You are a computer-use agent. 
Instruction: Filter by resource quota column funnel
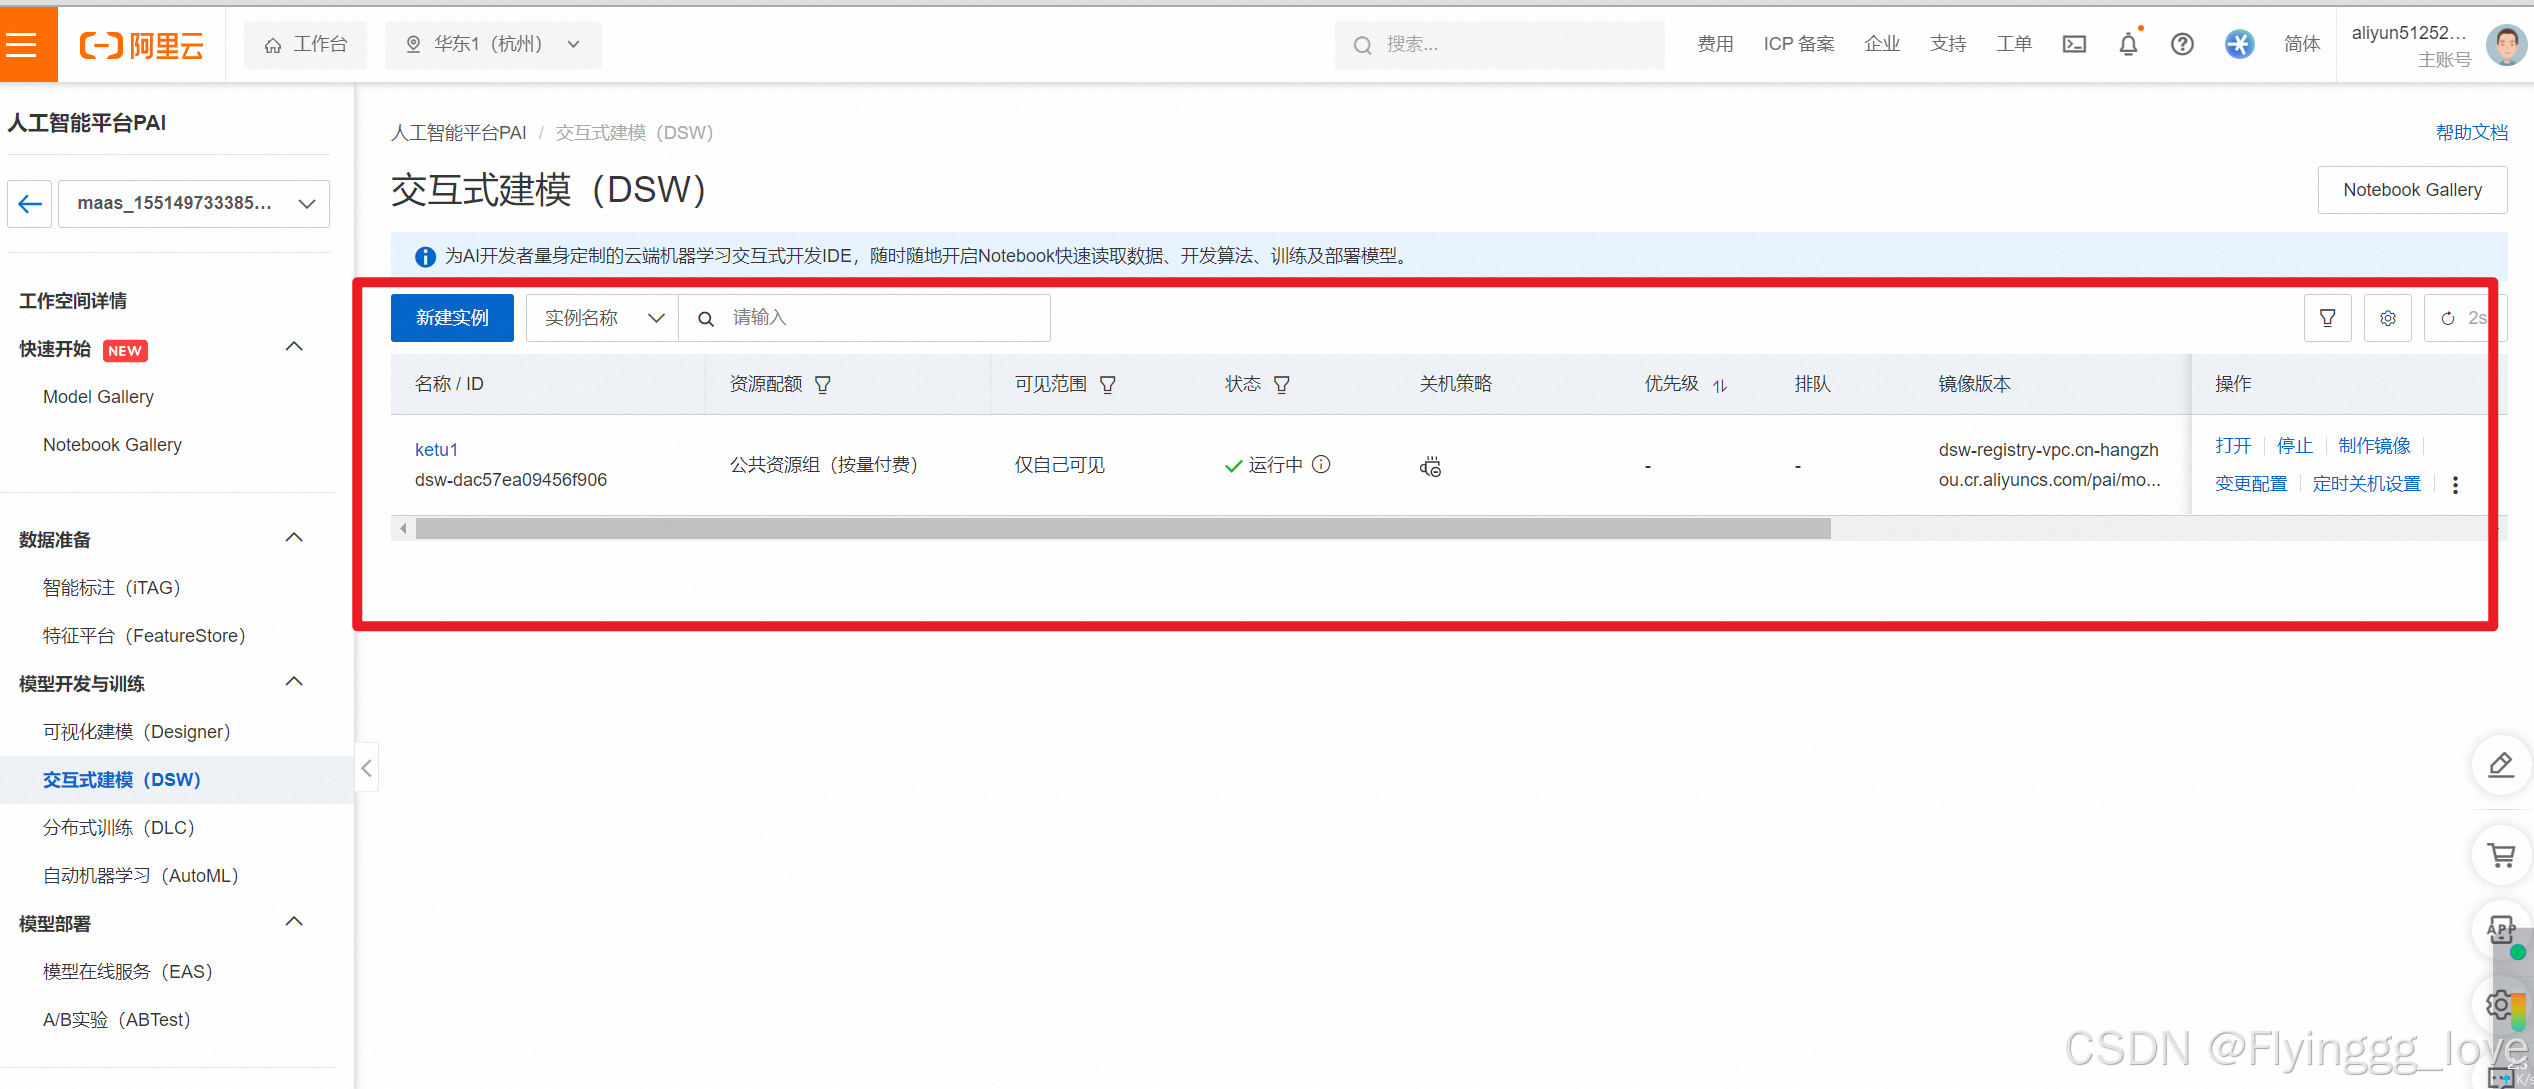[x=822, y=385]
